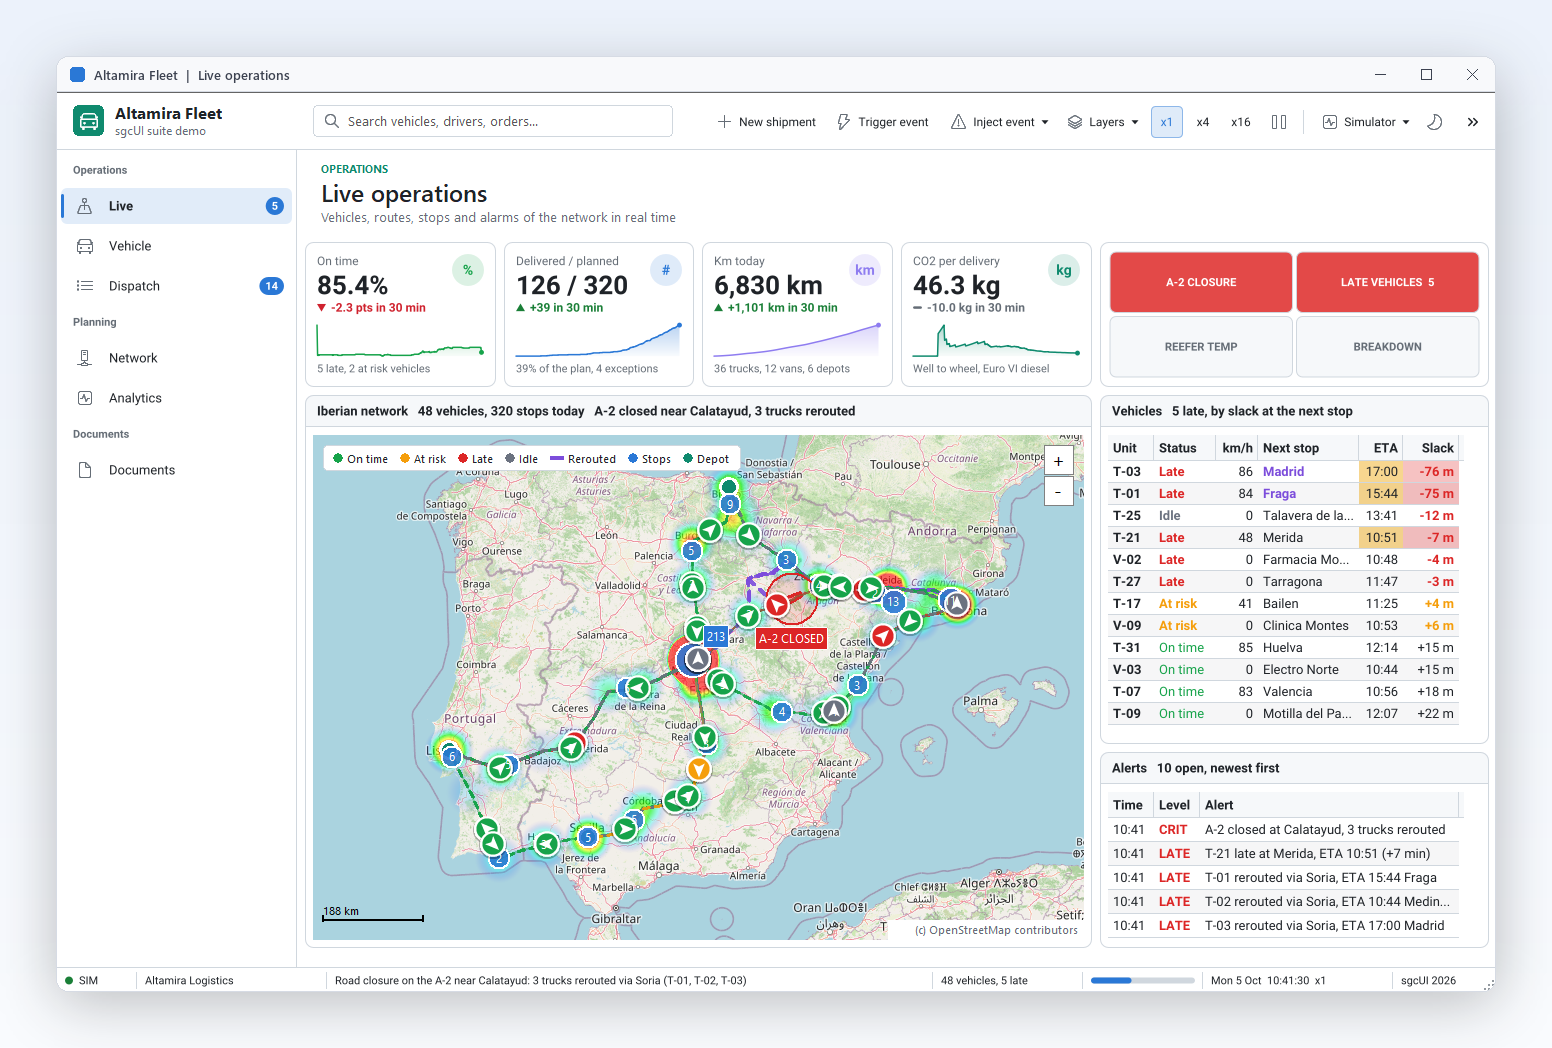Open Vehicle page in sidebar
1552x1048 pixels.
pyautogui.click(x=177, y=246)
